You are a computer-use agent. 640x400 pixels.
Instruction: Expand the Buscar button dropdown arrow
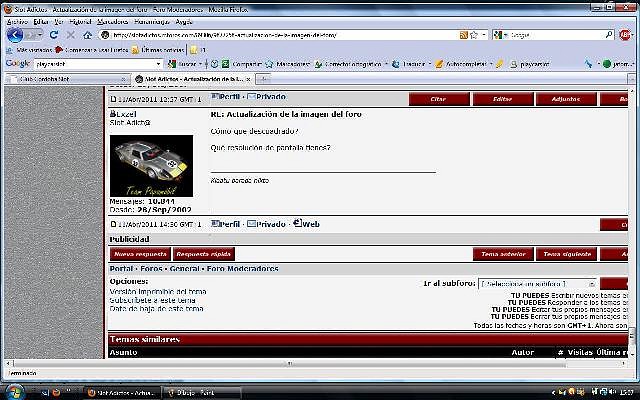coord(200,64)
